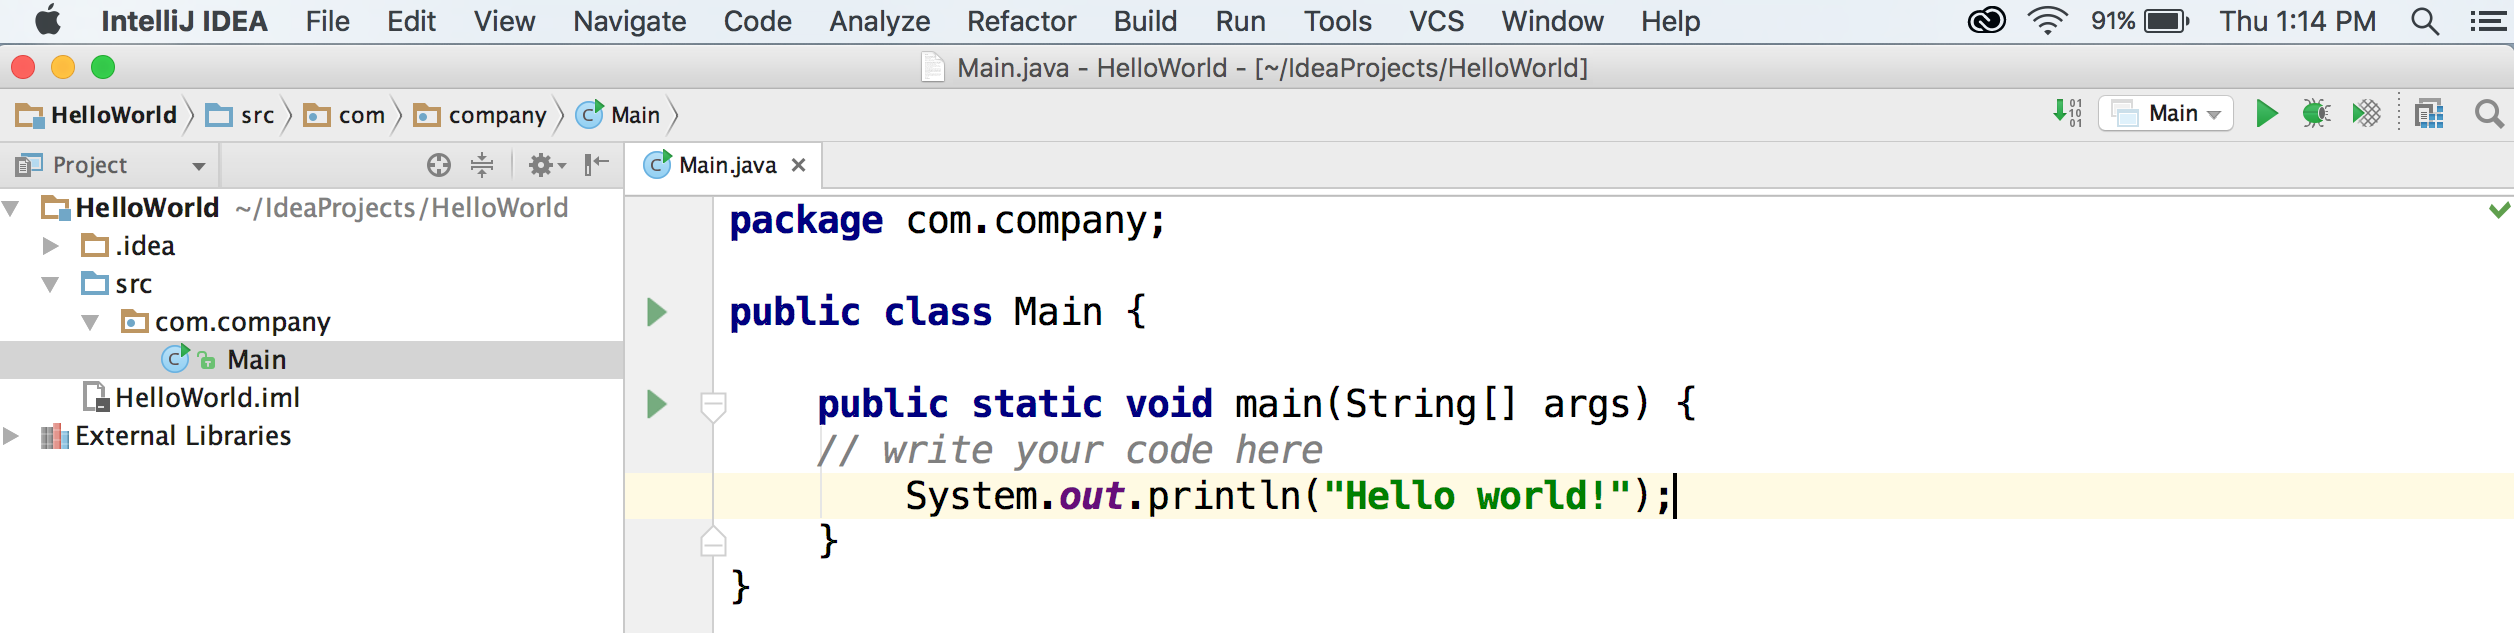Expand the .idea folder

pyautogui.click(x=50, y=246)
